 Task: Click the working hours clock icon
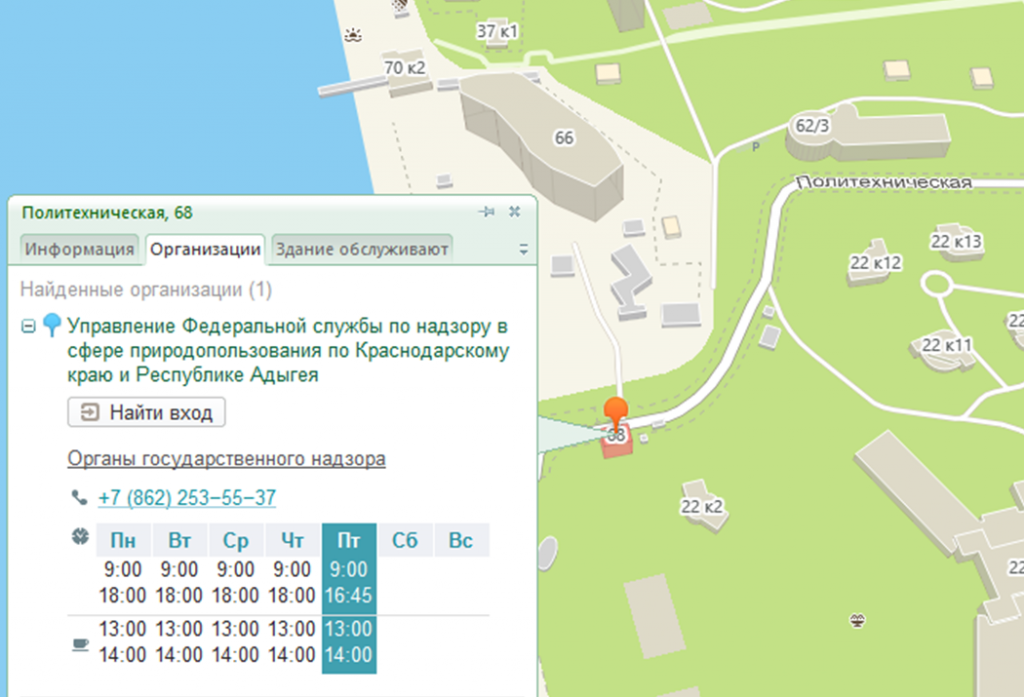coord(79,537)
